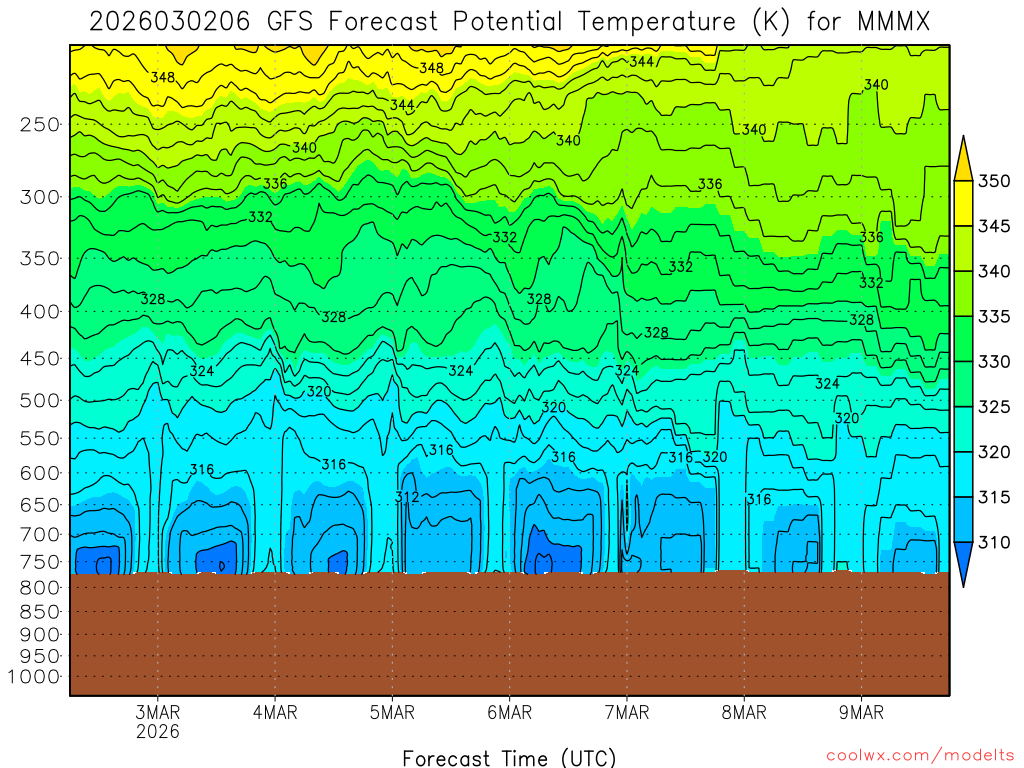Click the "700" pressure level label
Screen dimensions: 1024x768
(x=40, y=535)
